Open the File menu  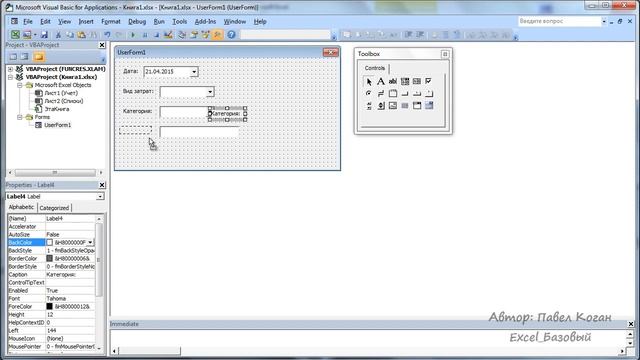pyautogui.click(x=28, y=22)
